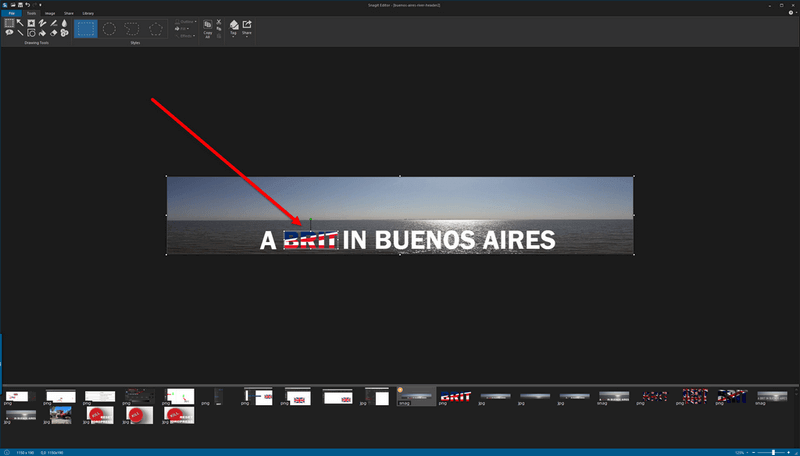This screenshot has width=800, height=456.
Task: Click the Save quick access icon
Action: [20, 5]
